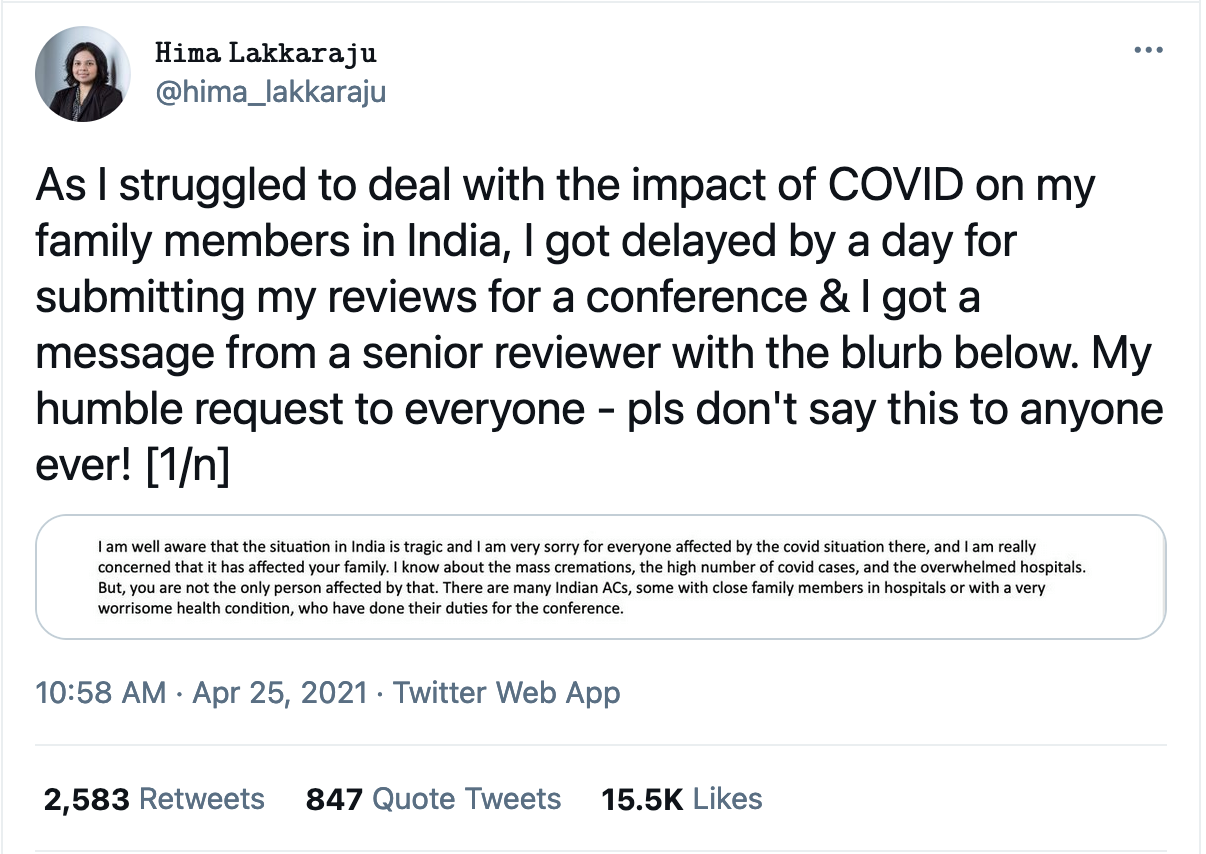This screenshot has height=854, width=1206.
Task: Open the three-dot more options menu
Action: click(1146, 51)
